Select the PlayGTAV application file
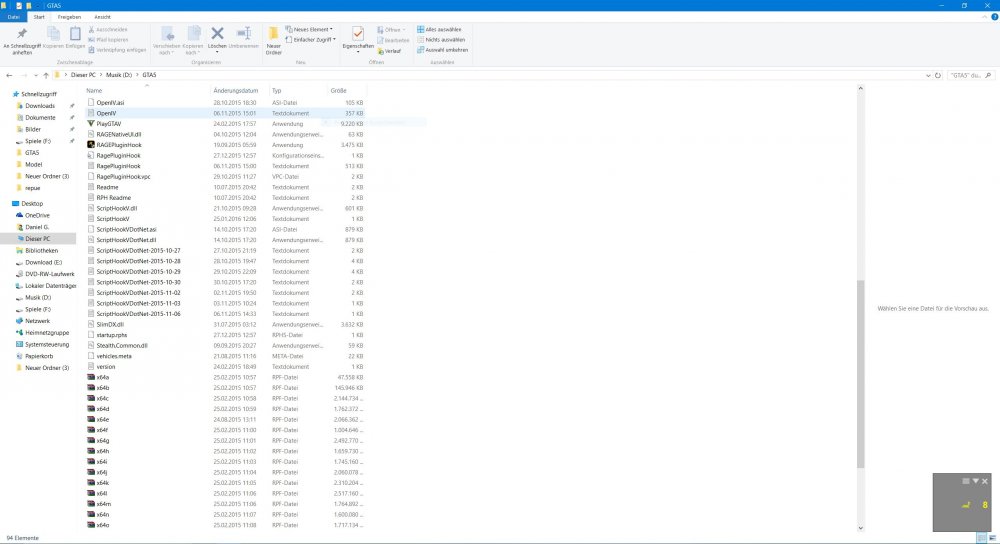 pos(108,123)
